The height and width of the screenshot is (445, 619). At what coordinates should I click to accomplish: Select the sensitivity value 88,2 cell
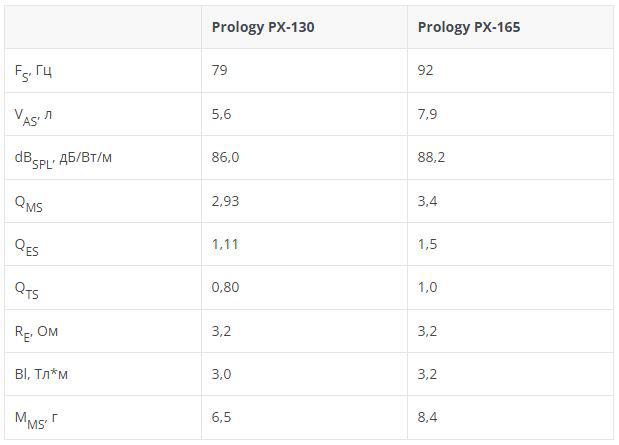coord(431,157)
